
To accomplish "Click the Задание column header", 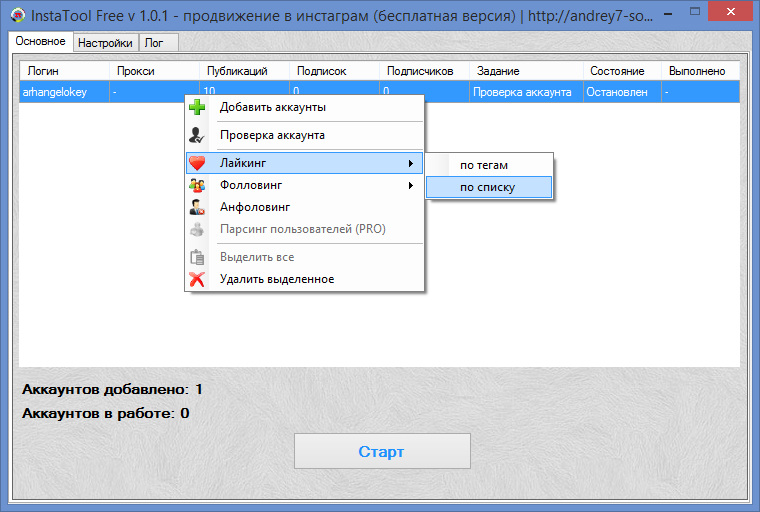I will coord(526,71).
